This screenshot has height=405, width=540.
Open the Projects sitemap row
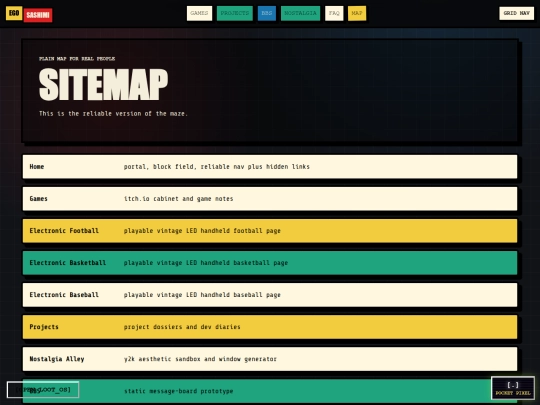click(x=270, y=327)
